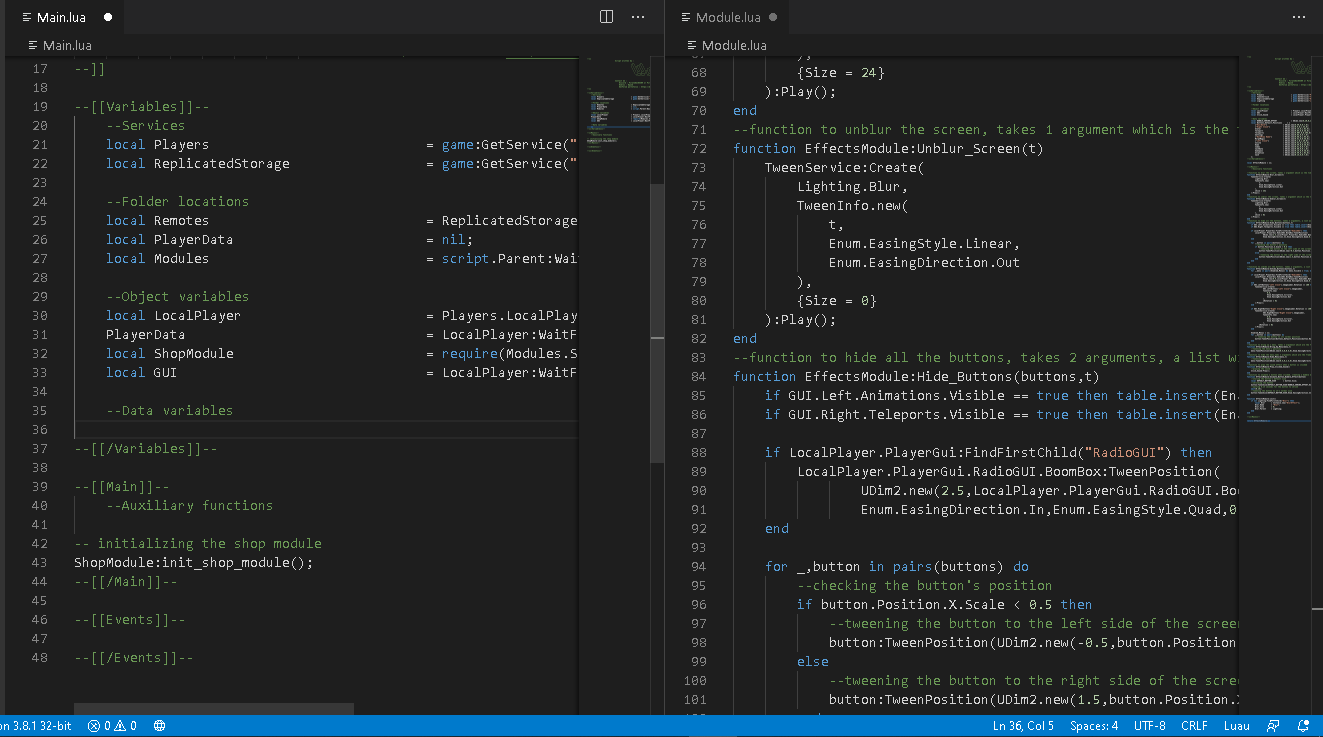The height and width of the screenshot is (737, 1323).
Task: Switch to the Module.lua tab
Action: pyautogui.click(x=727, y=18)
